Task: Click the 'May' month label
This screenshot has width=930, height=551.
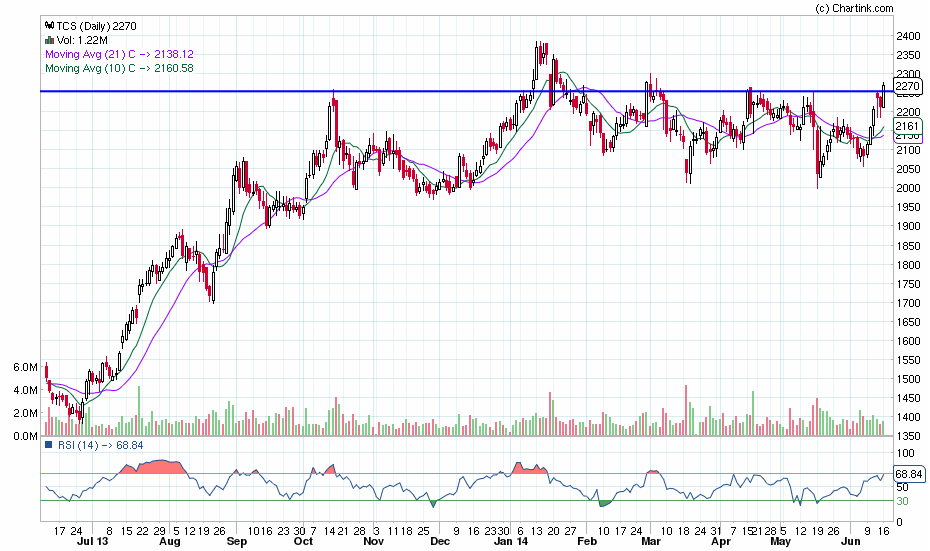Action: (x=780, y=541)
